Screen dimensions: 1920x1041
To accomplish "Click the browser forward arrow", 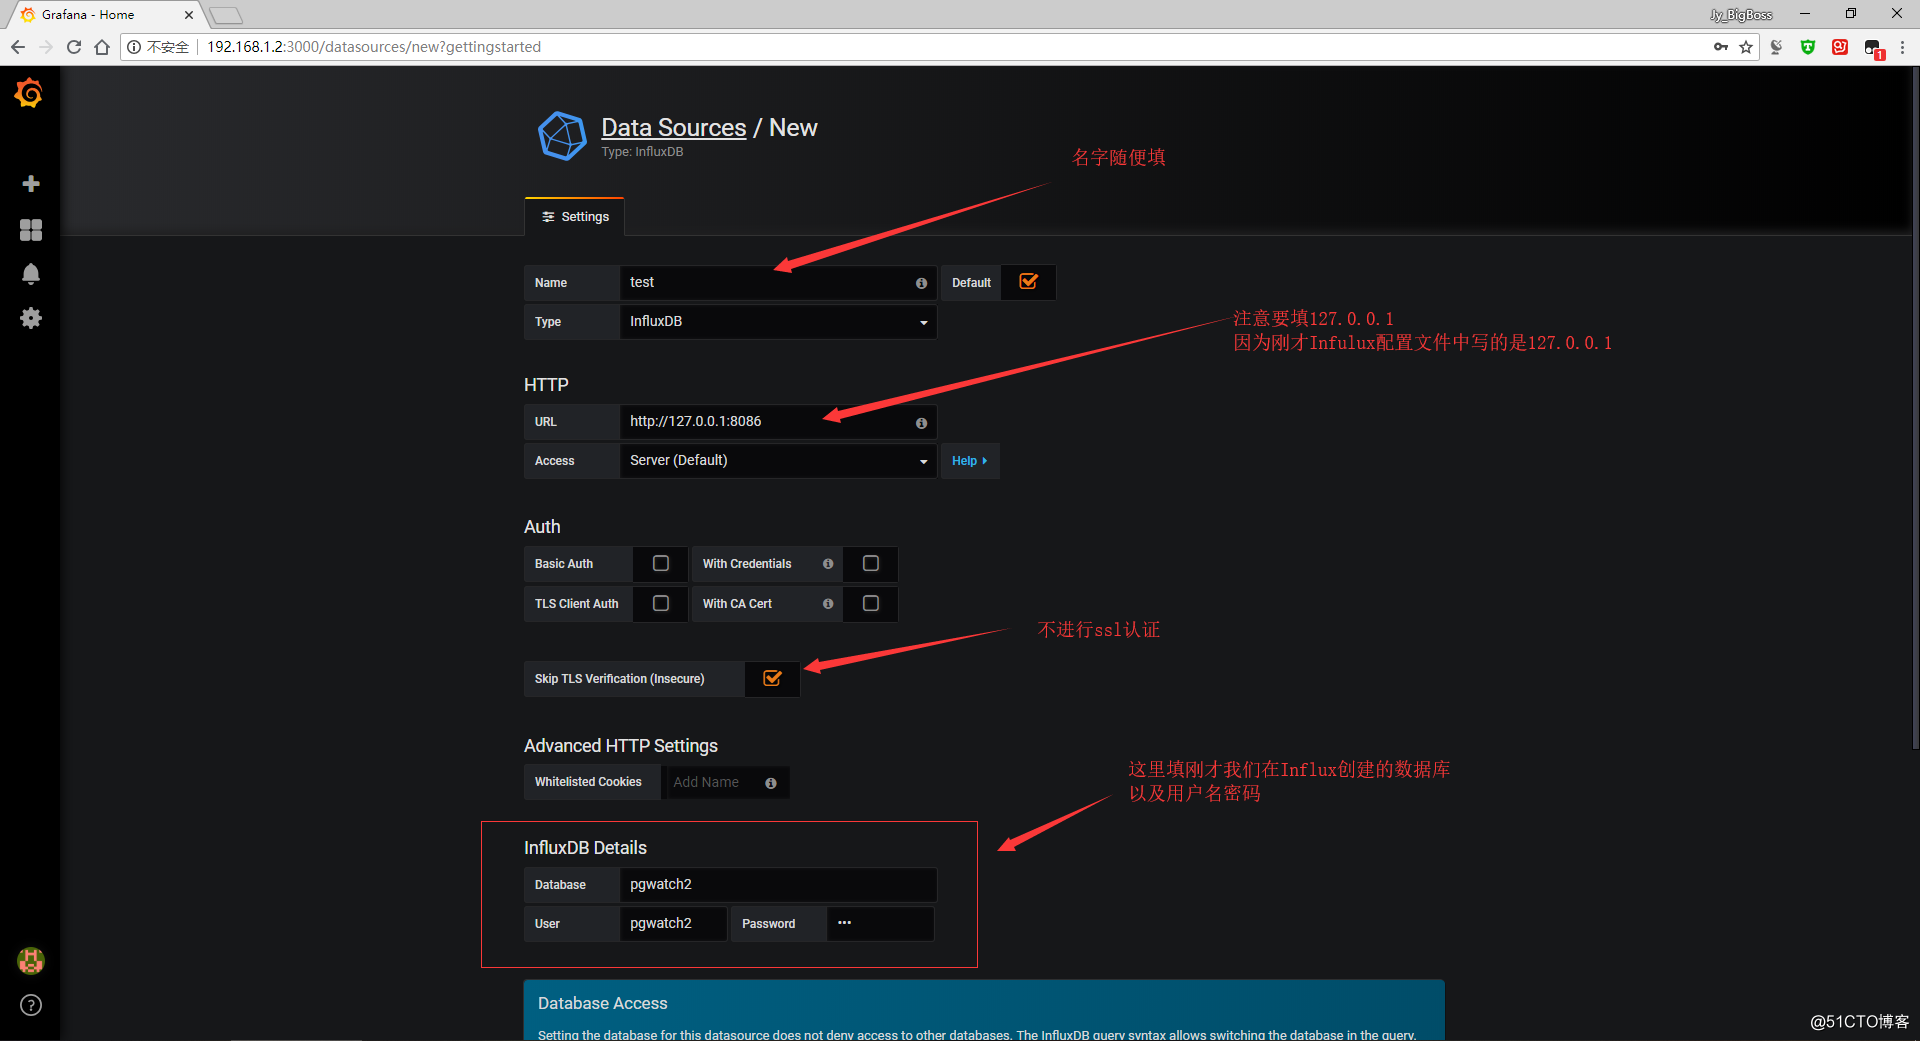I will click(x=46, y=47).
